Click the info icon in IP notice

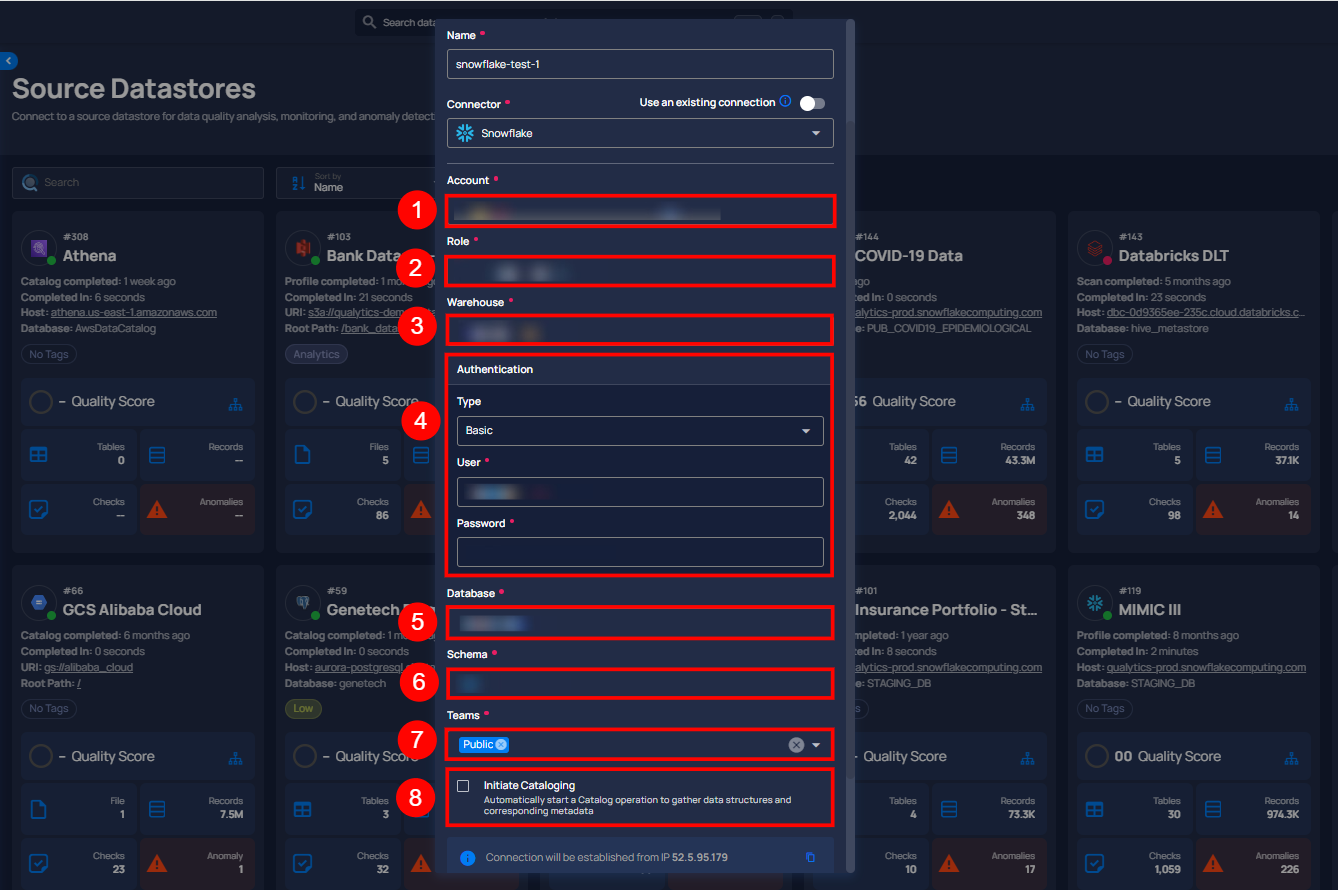(467, 858)
